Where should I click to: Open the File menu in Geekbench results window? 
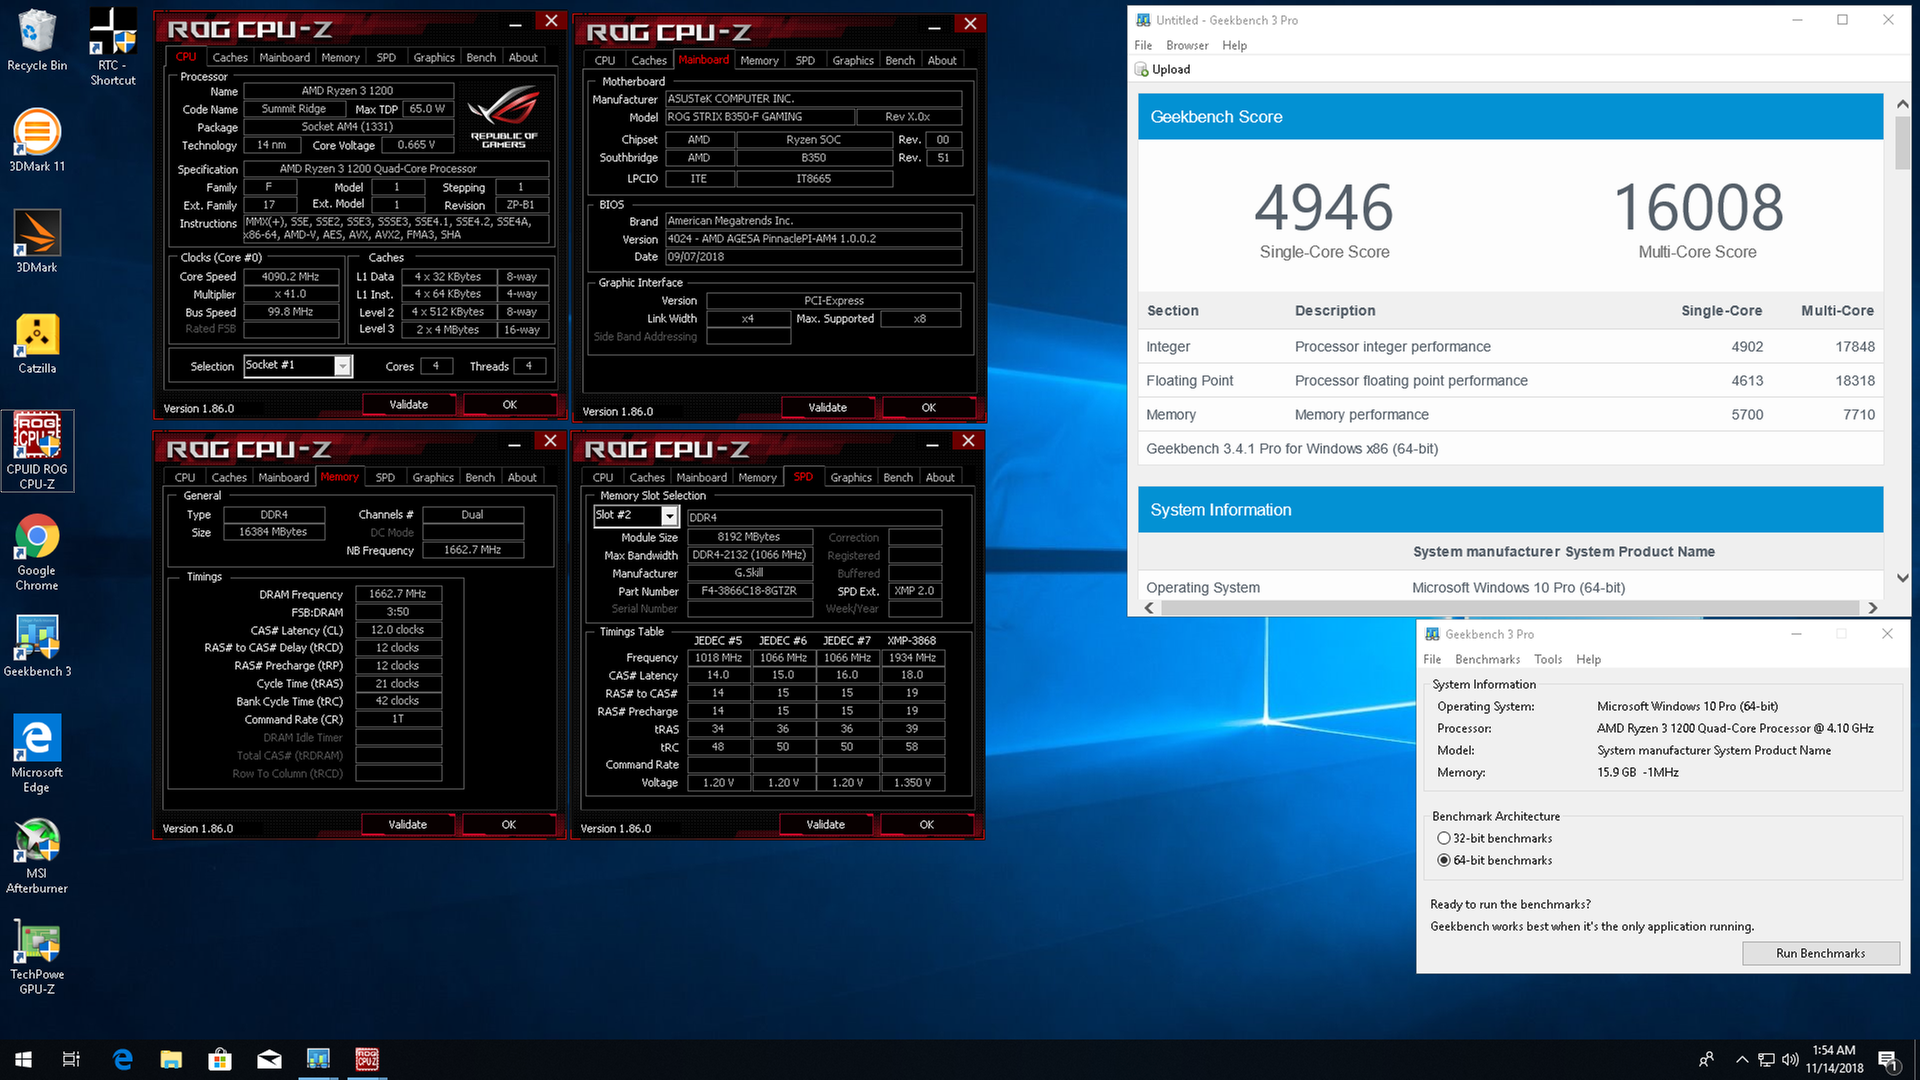coord(1143,45)
